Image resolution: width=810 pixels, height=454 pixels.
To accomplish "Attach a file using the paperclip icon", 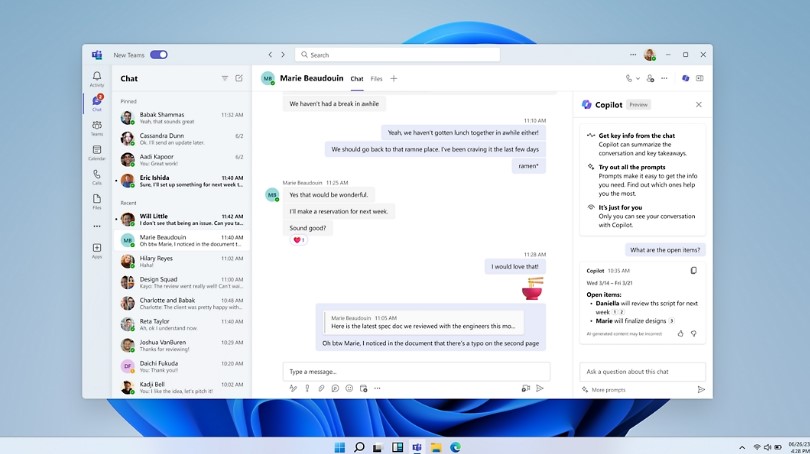I will (321, 388).
